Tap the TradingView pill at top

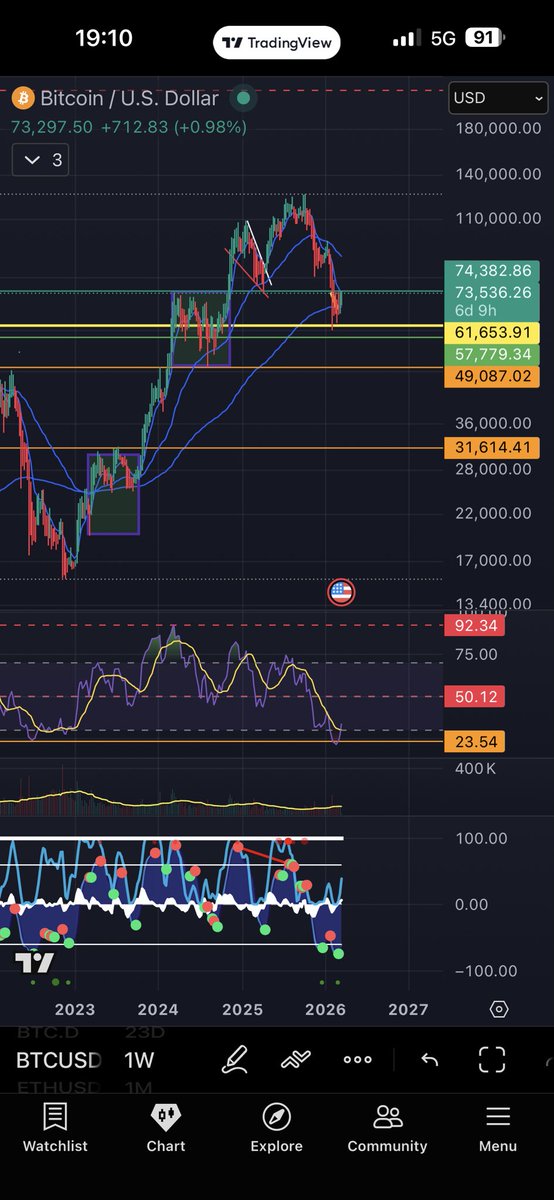[277, 43]
